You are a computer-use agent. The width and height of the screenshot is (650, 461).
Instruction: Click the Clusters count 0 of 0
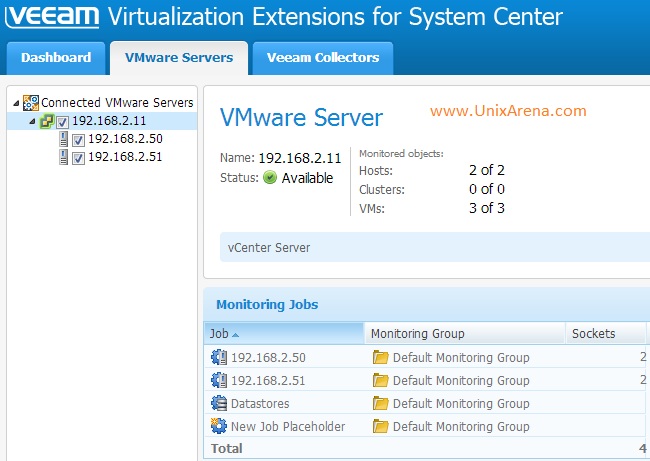point(487,189)
